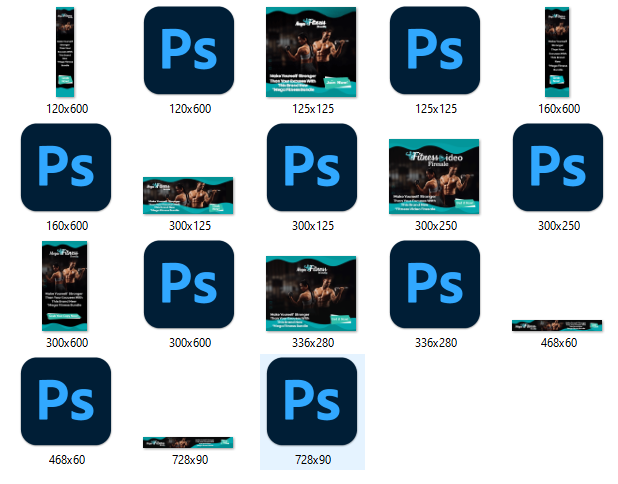Select the 160x600 Photoshop PSD file icon
This screenshot has width=618, height=484.
click(66, 168)
